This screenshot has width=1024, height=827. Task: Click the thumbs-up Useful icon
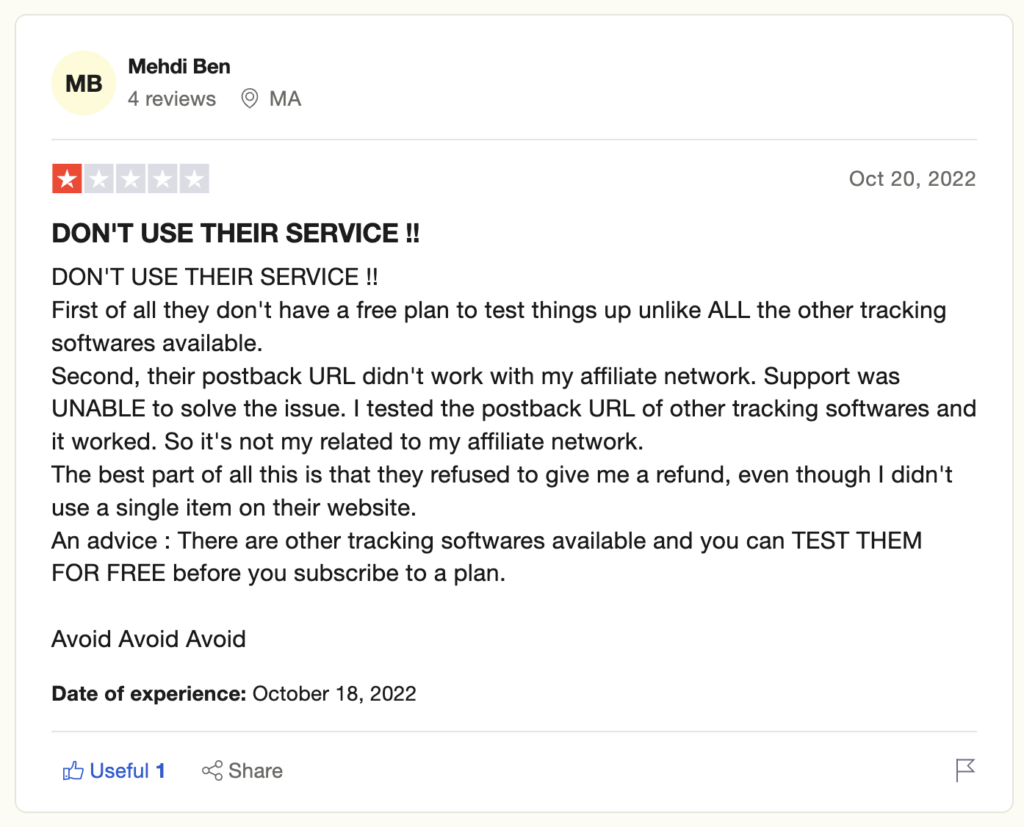[x=73, y=771]
